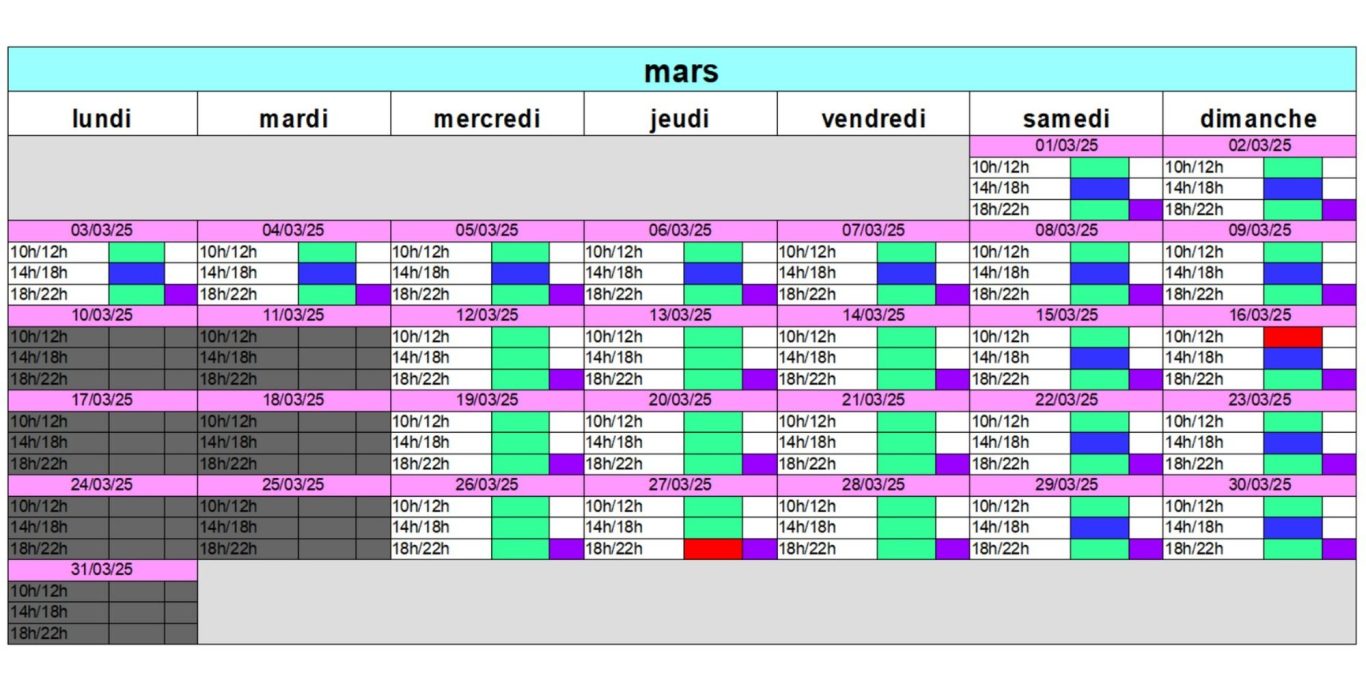Select the 18h/22h label under 07/03/25
The height and width of the screenshot is (689, 1366).
pos(804,294)
